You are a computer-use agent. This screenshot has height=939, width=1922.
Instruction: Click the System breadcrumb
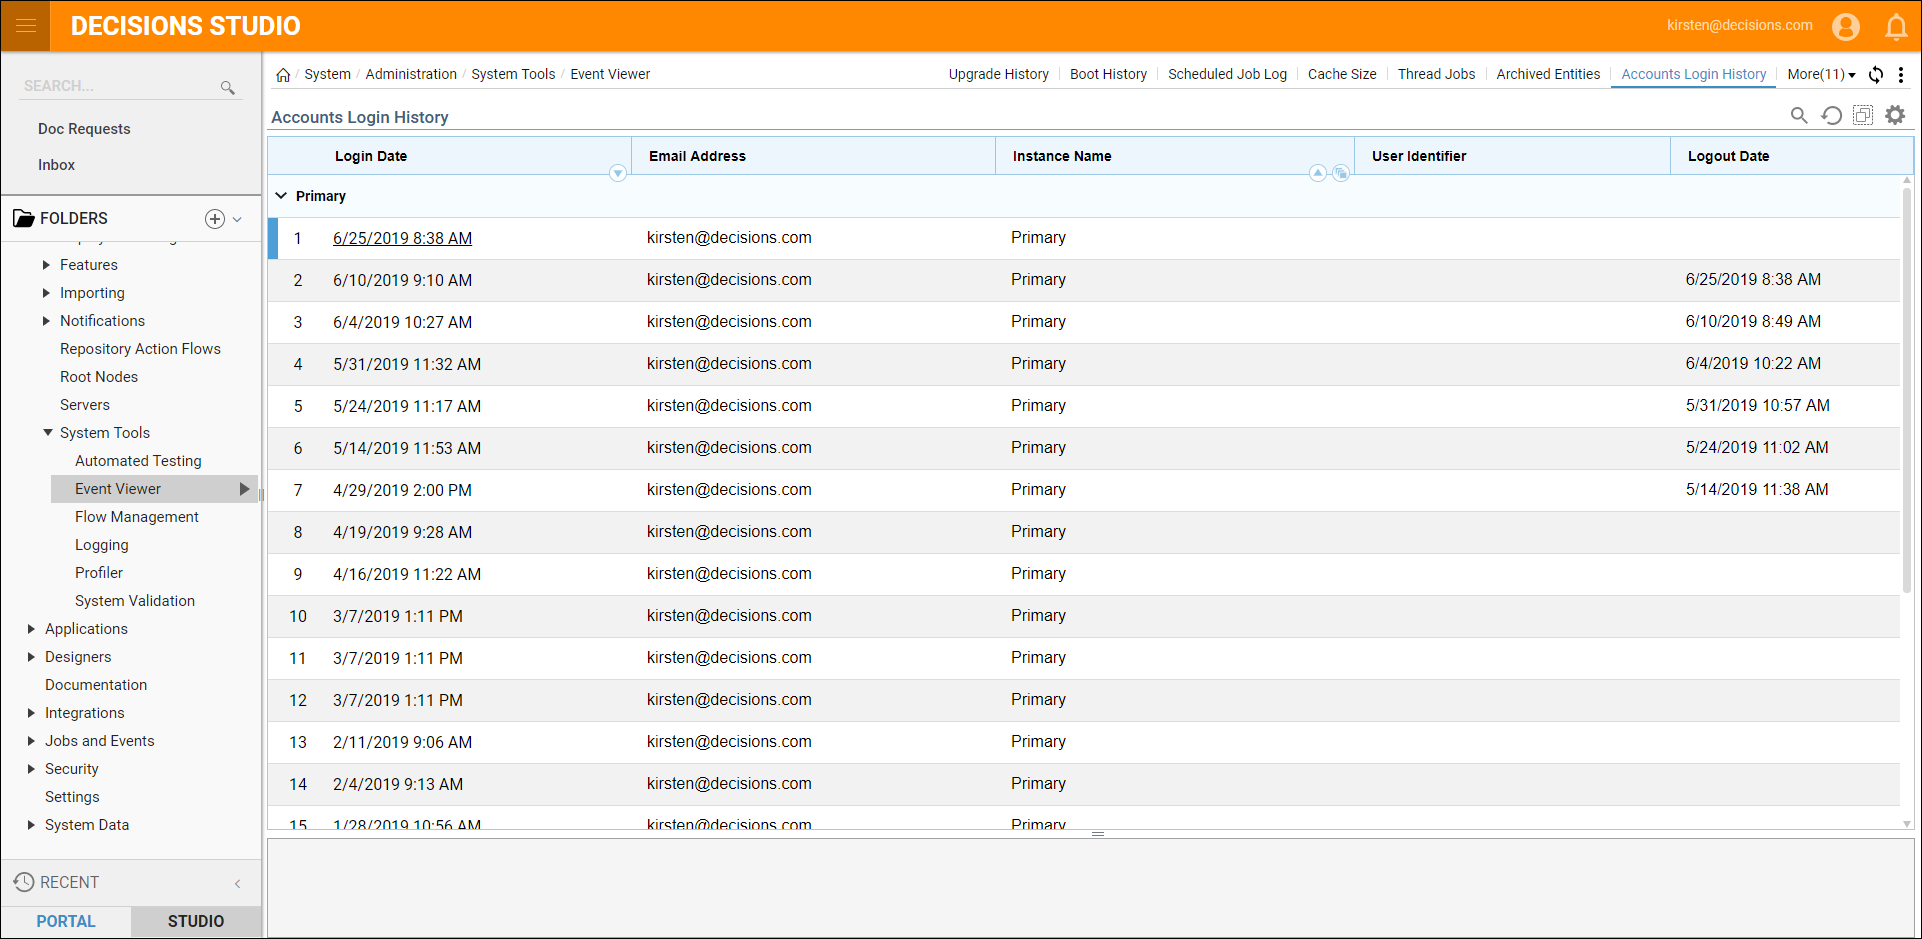327,75
